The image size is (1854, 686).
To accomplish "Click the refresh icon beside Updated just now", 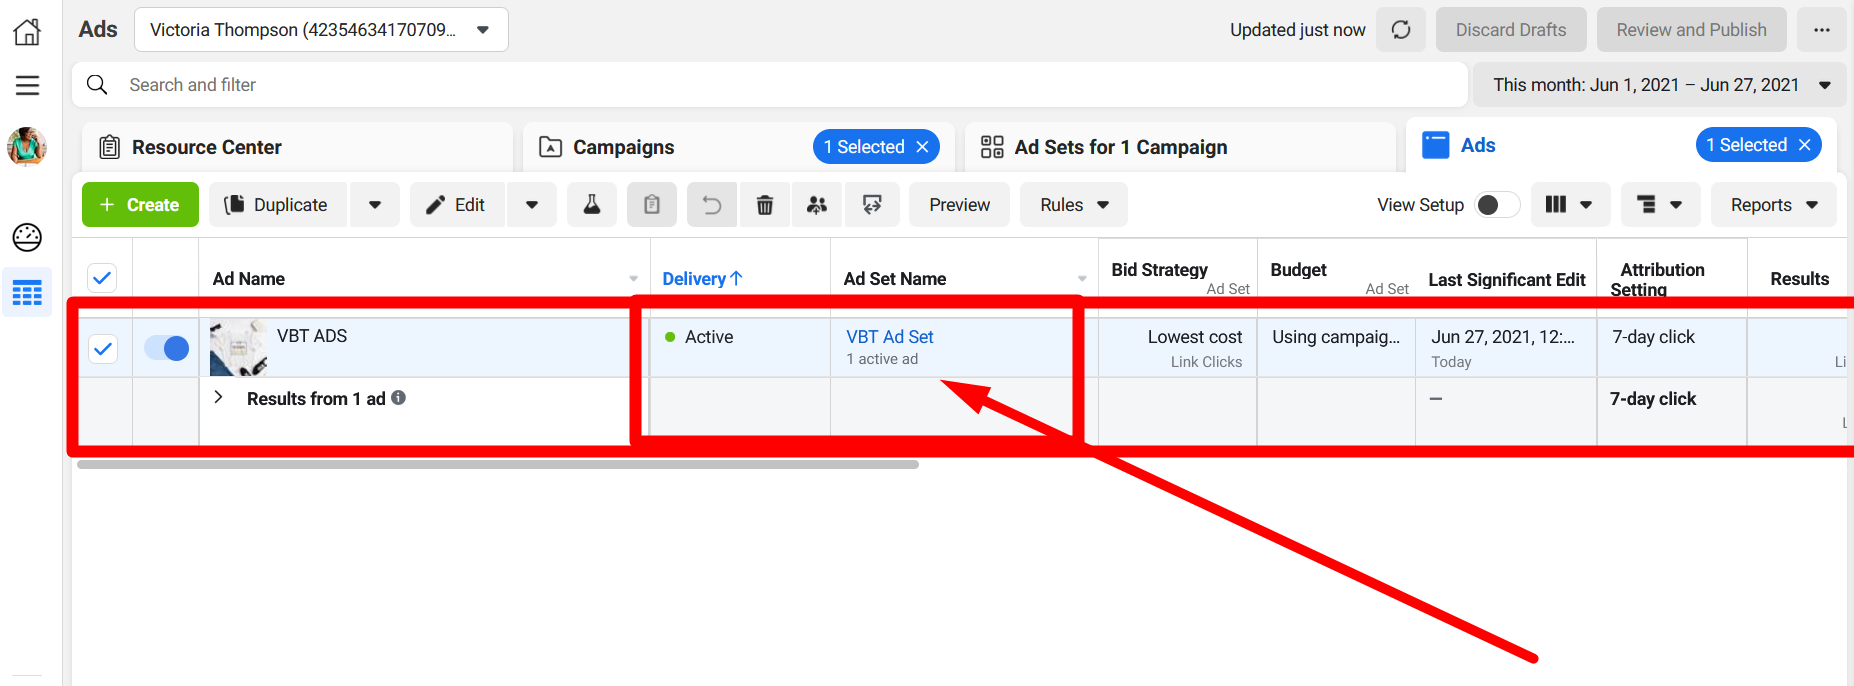I will (1400, 30).
